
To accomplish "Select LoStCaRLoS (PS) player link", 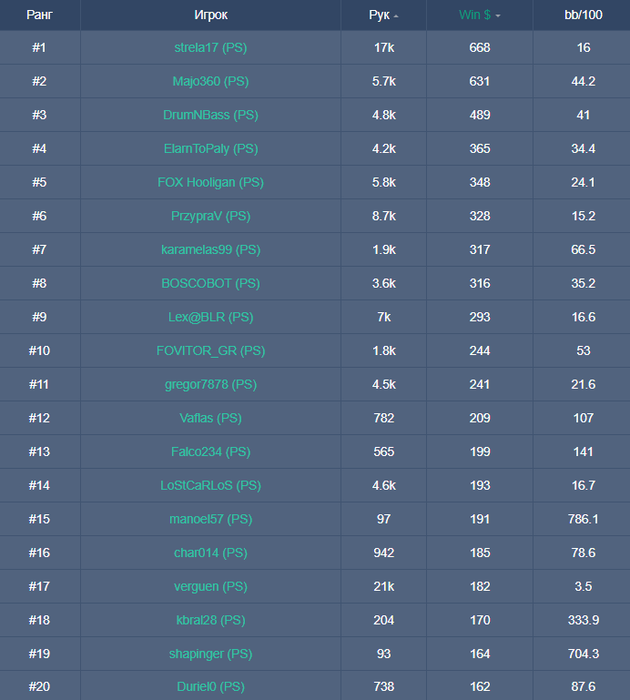I will (211, 485).
